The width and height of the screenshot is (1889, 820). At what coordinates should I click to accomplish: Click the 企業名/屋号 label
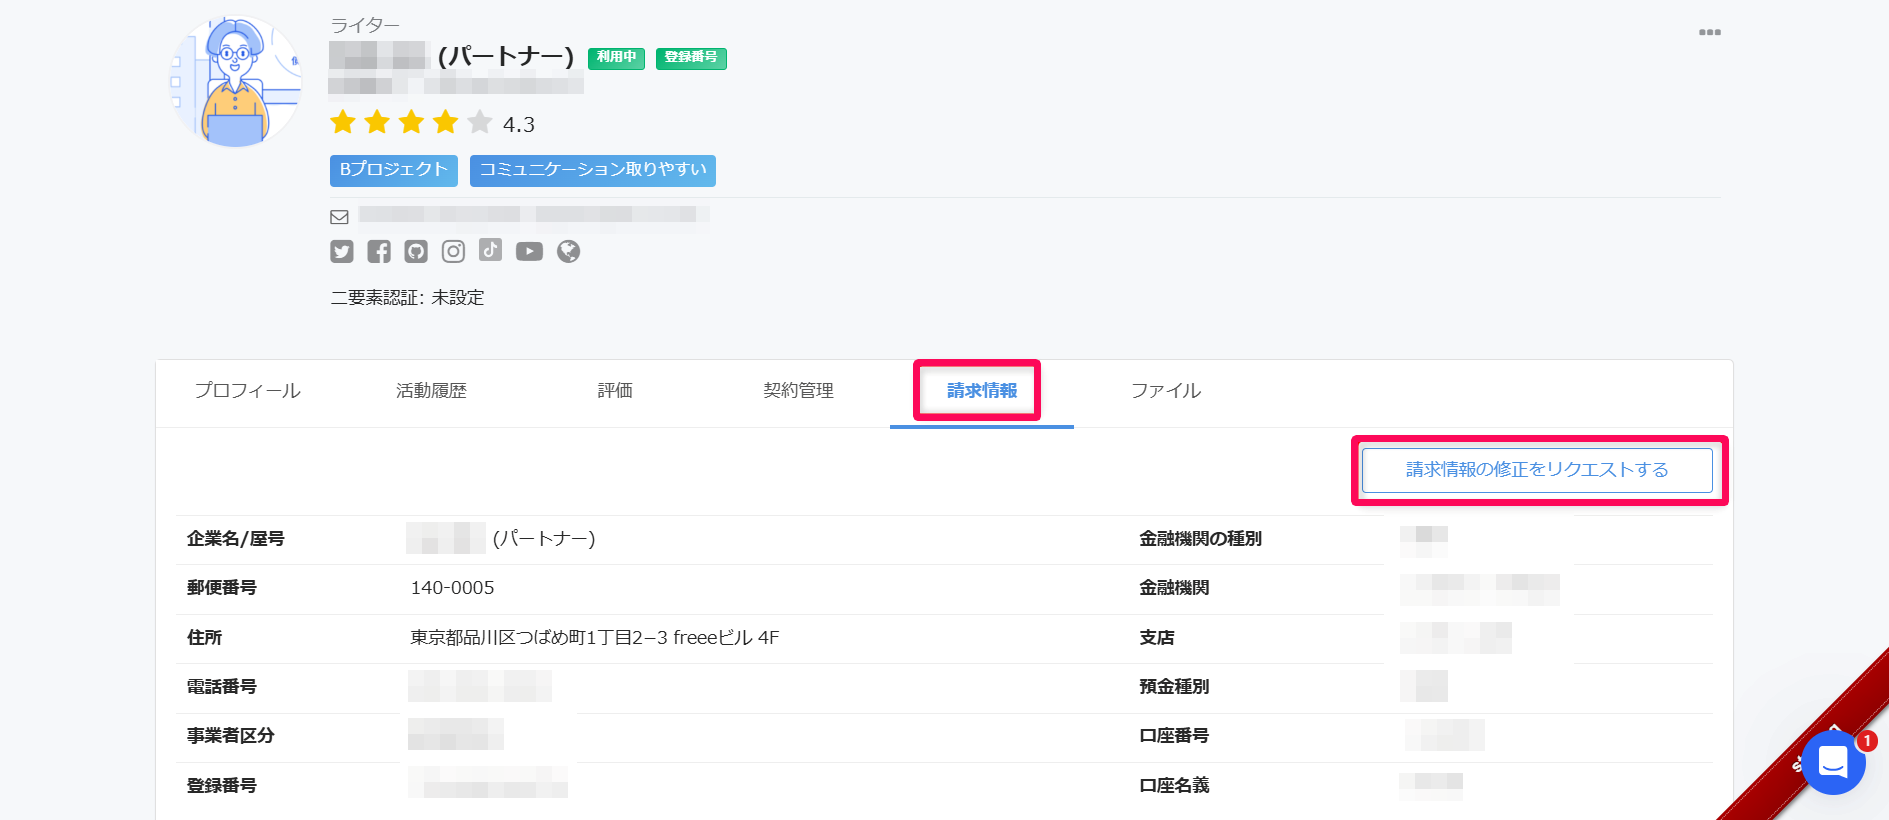point(236,539)
